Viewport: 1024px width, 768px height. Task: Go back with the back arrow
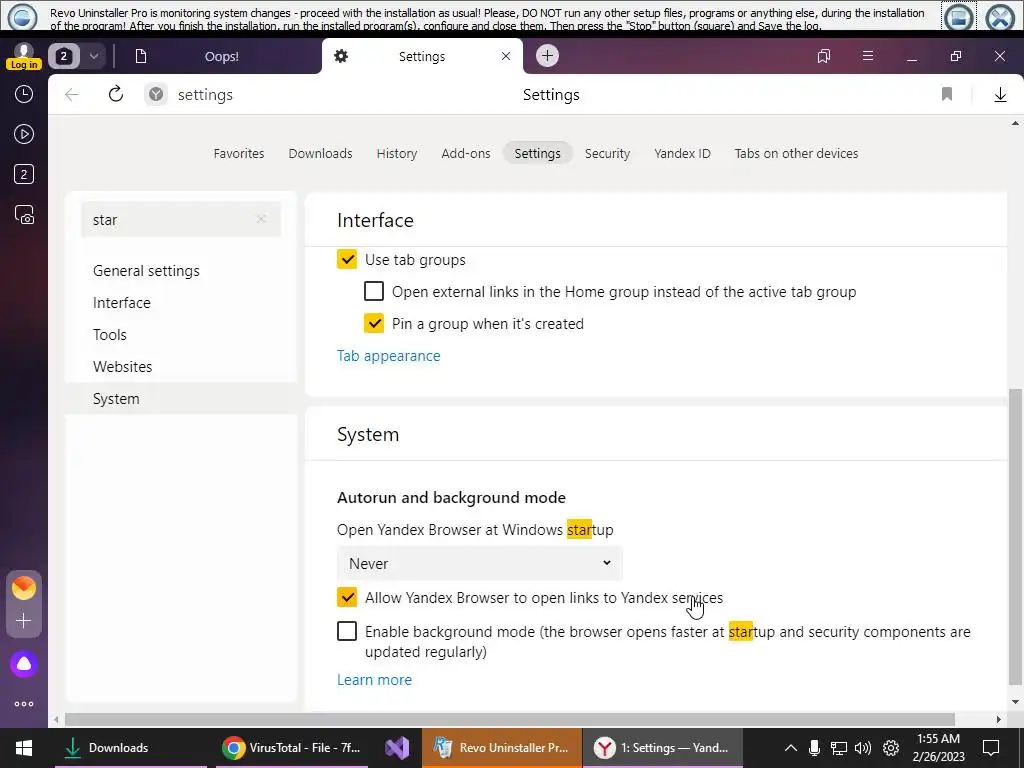72,95
